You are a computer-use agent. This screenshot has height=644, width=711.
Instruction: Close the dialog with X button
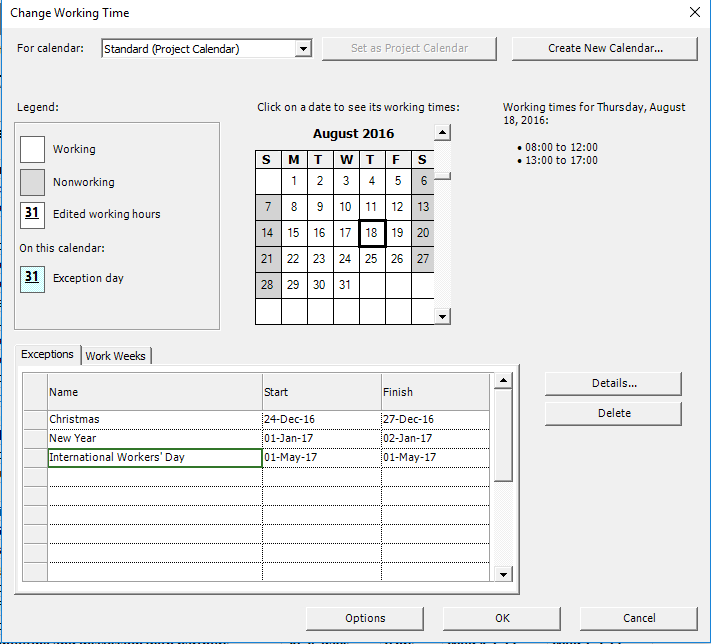pos(695,12)
